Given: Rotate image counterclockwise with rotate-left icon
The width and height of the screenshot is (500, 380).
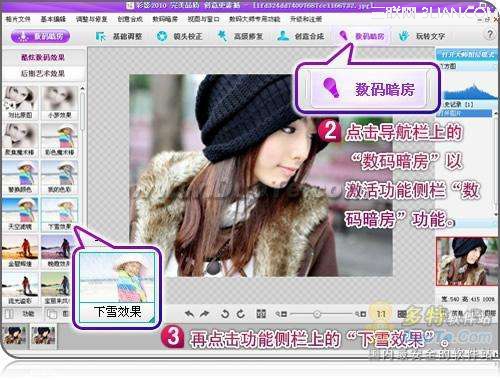Looking at the screenshot, I should pyautogui.click(x=225, y=314).
